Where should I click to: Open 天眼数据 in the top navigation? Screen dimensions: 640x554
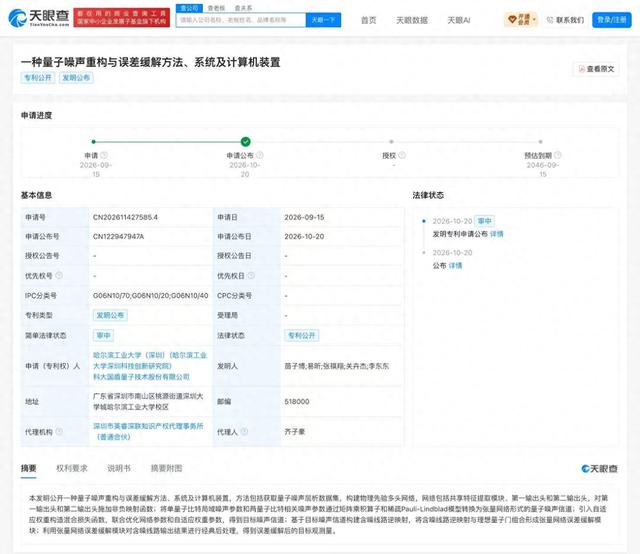[412, 20]
